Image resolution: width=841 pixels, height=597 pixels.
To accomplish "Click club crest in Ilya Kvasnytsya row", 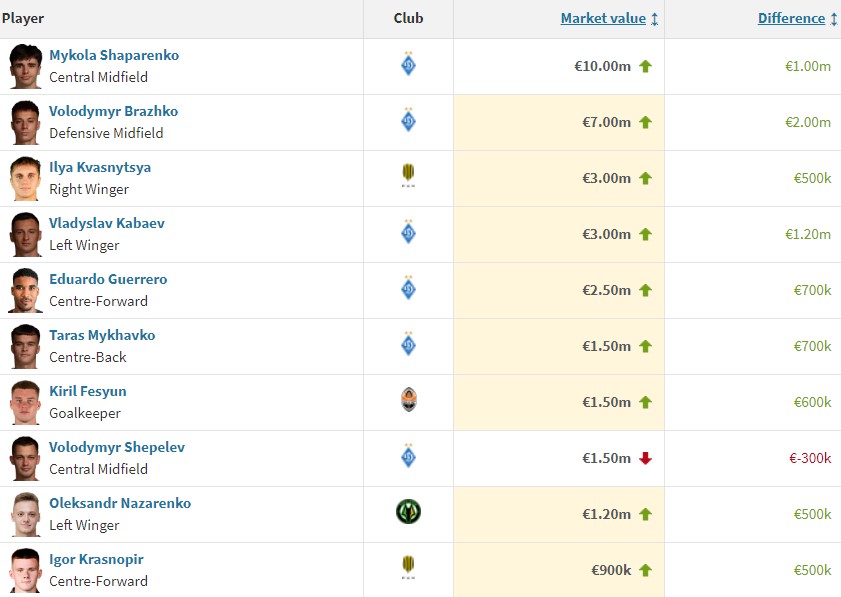I will tap(408, 178).
